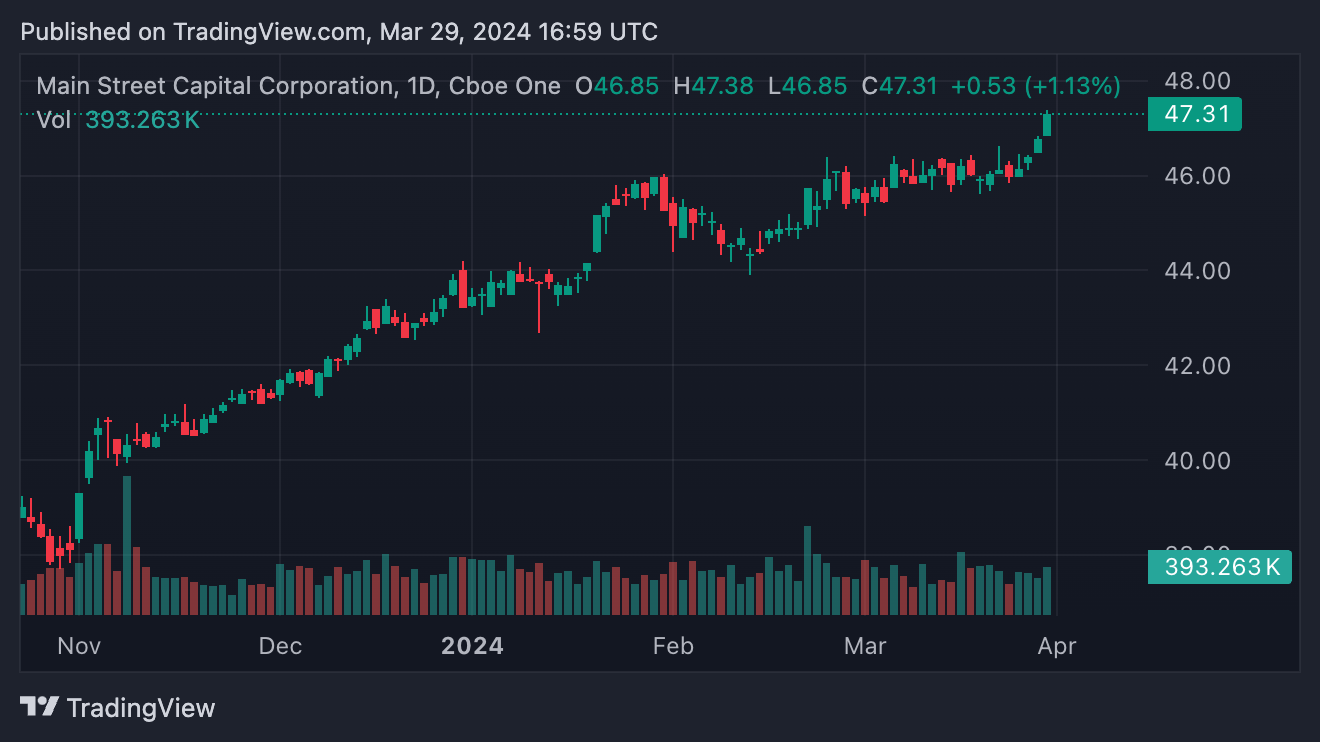Click the Vol indicator legend label
Image resolution: width=1320 pixels, height=742 pixels.
click(54, 120)
